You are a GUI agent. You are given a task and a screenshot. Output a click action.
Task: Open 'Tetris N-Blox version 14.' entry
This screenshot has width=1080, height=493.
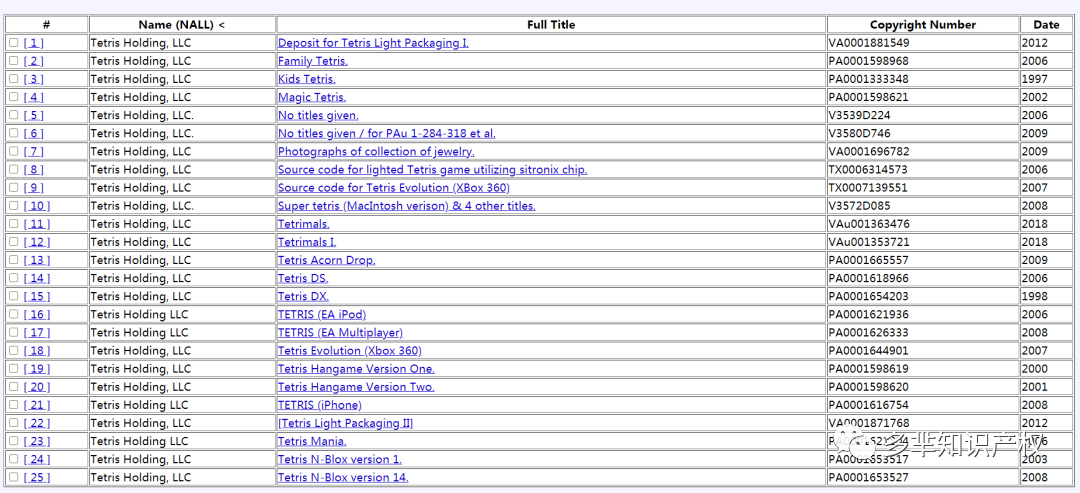(x=343, y=477)
